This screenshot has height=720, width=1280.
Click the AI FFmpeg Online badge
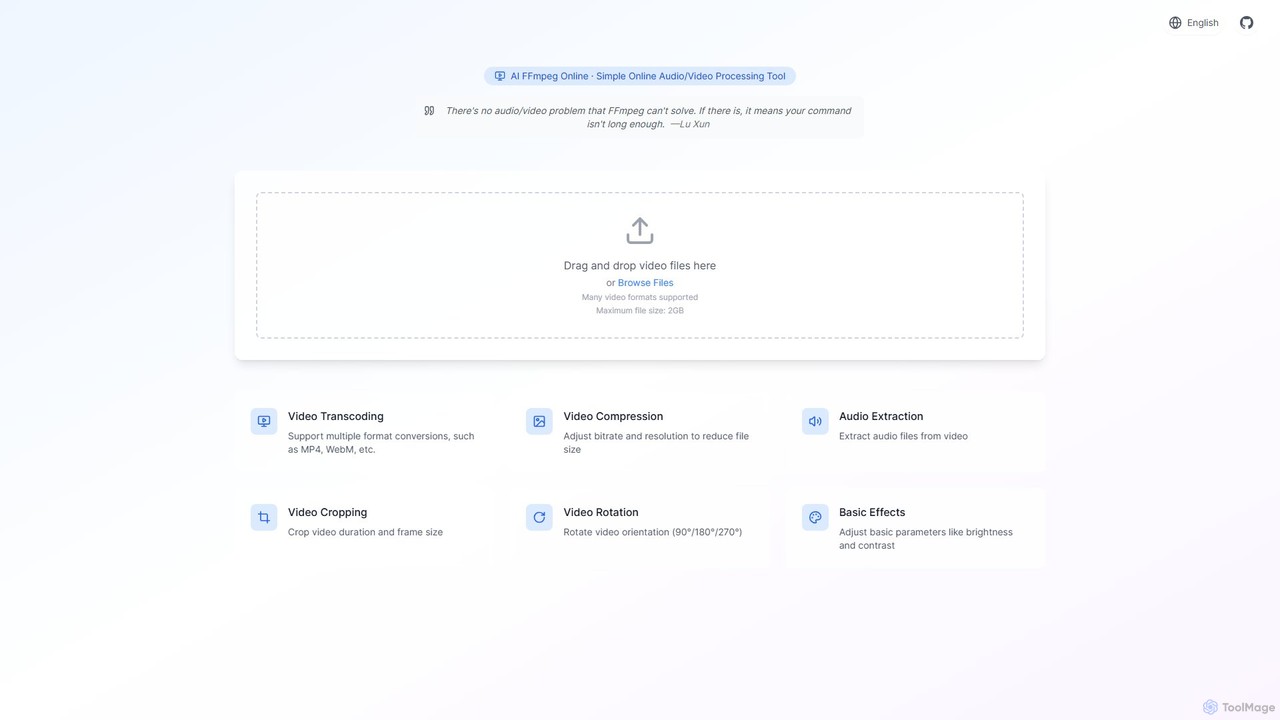(x=640, y=76)
